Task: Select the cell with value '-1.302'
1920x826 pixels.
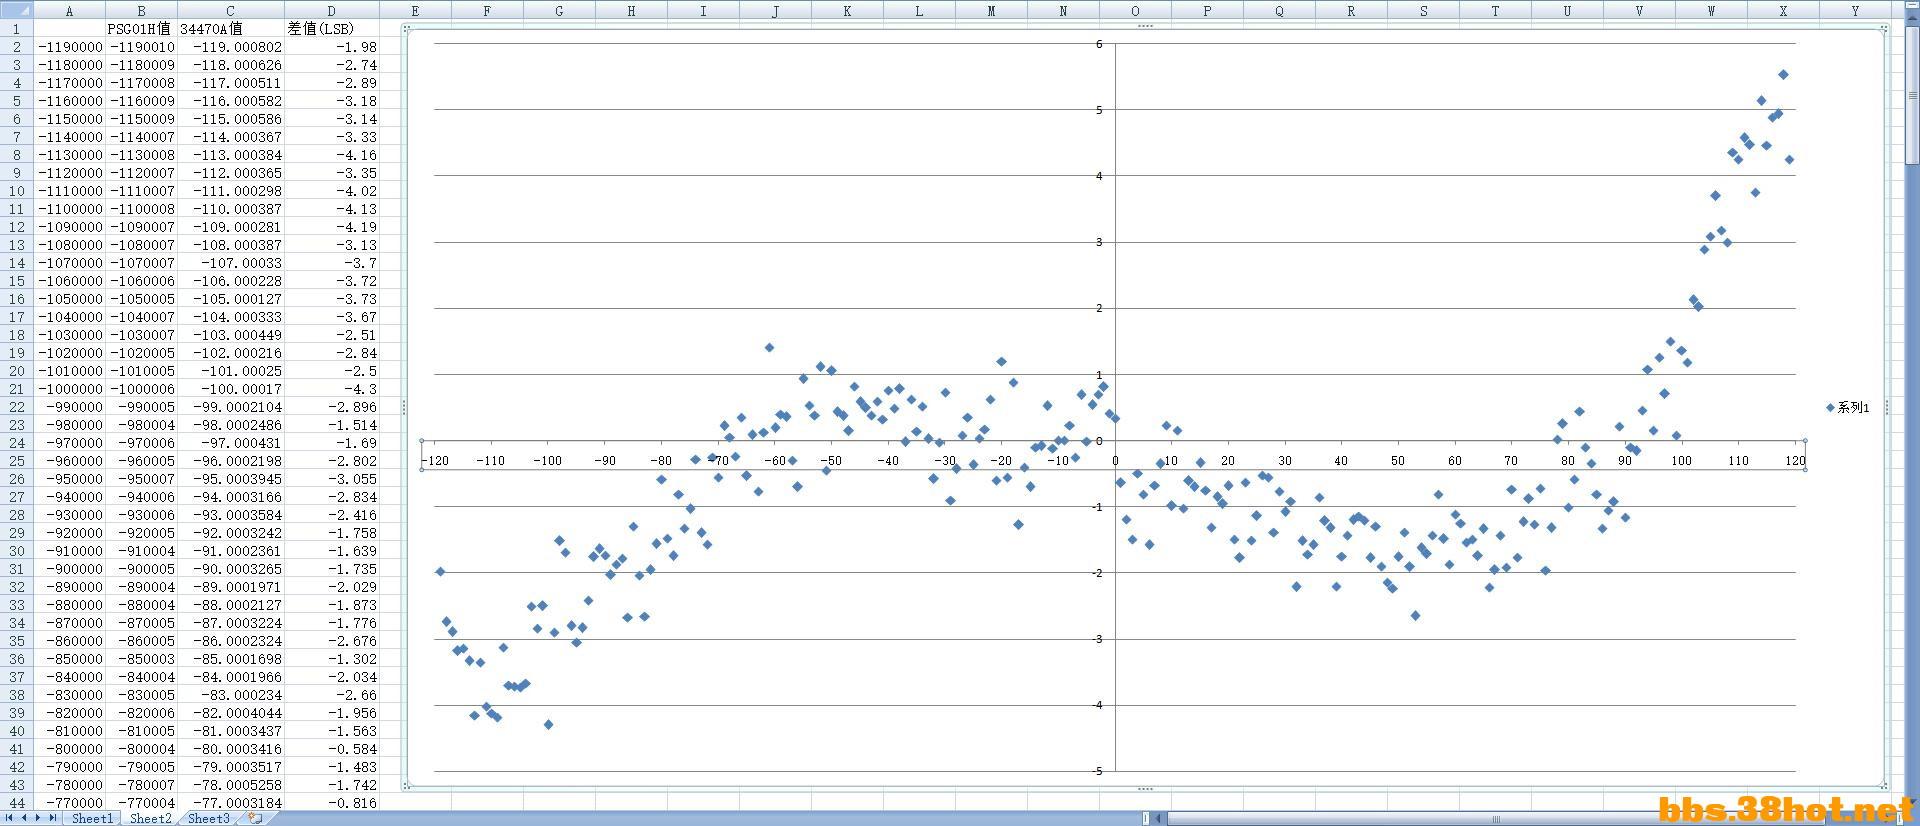Action: (x=332, y=659)
